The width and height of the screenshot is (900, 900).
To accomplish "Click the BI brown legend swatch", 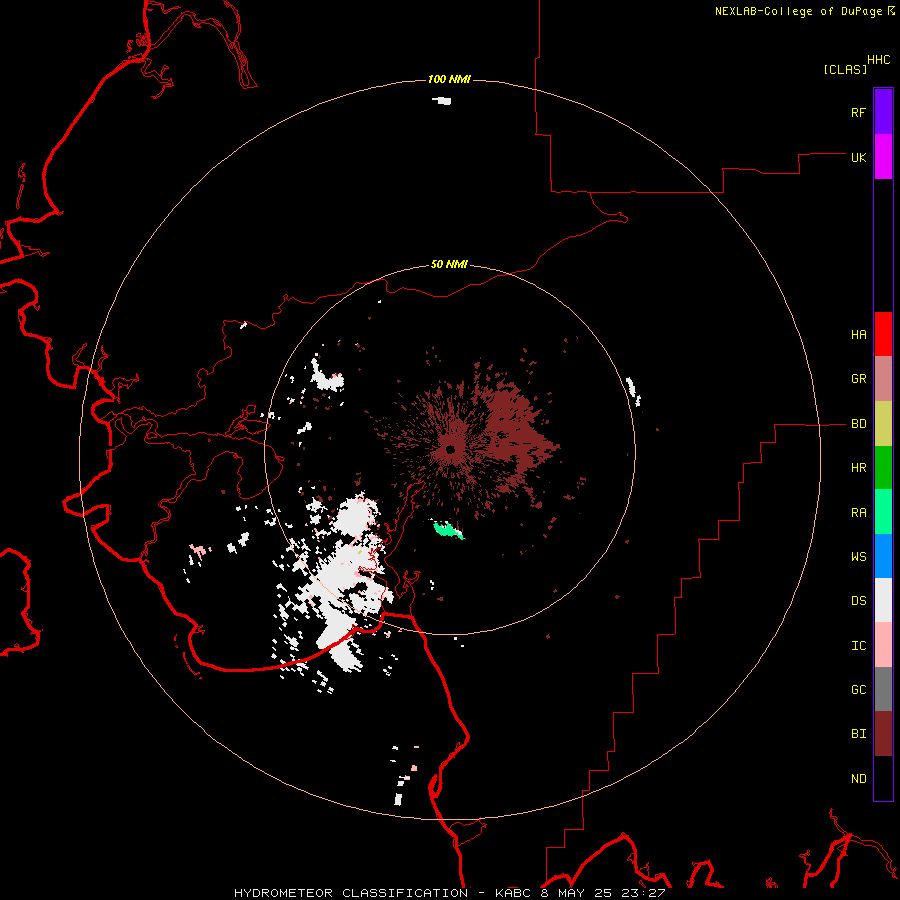I will 883,734.
